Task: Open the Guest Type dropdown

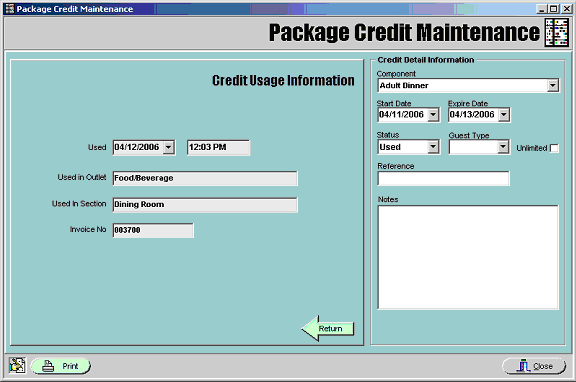Action: 503,147
